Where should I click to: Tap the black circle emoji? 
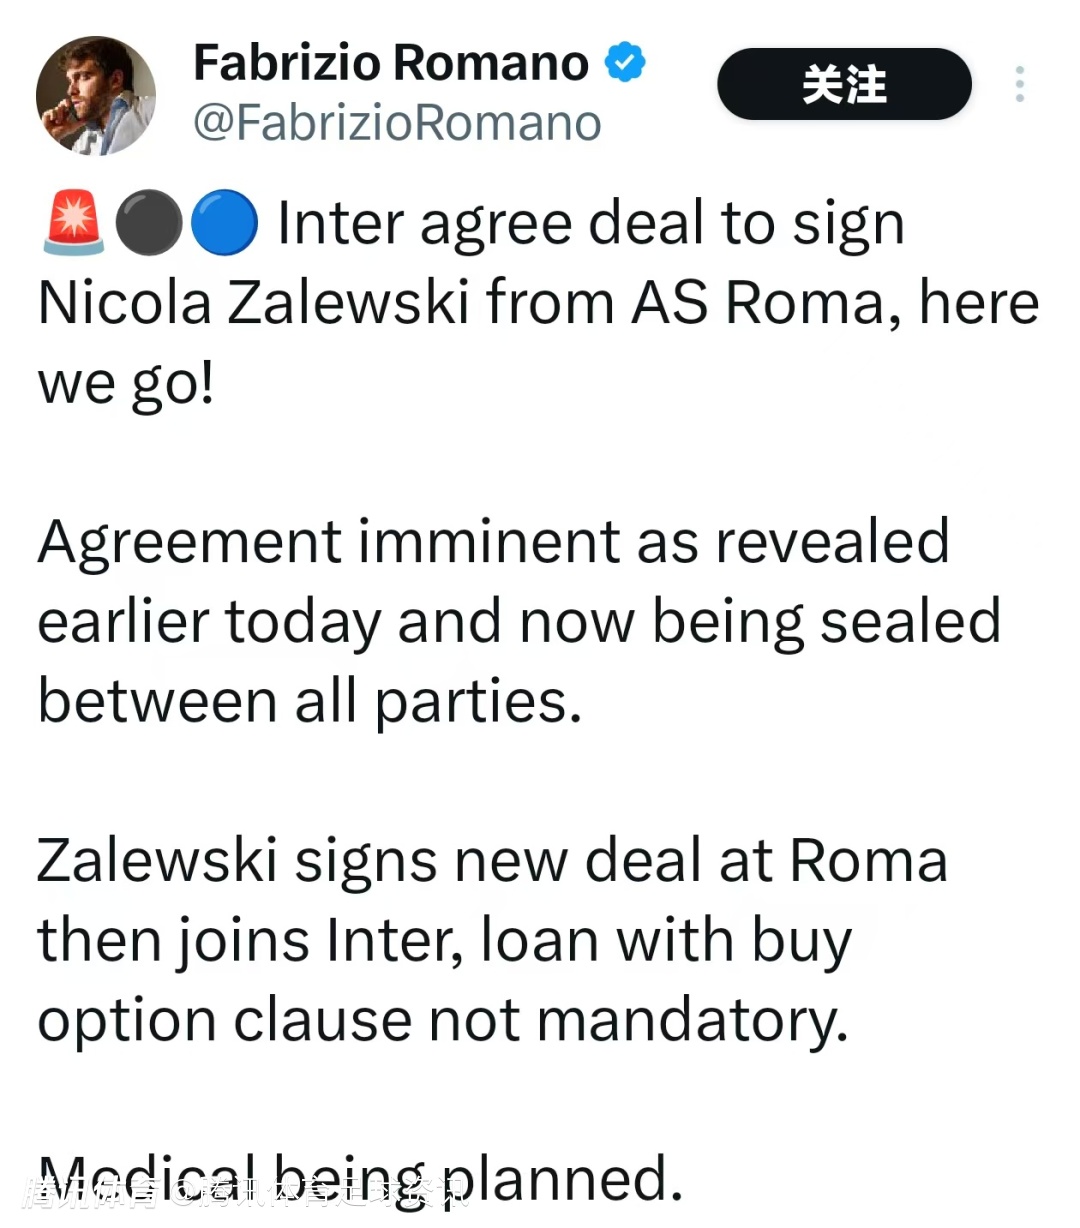148,222
